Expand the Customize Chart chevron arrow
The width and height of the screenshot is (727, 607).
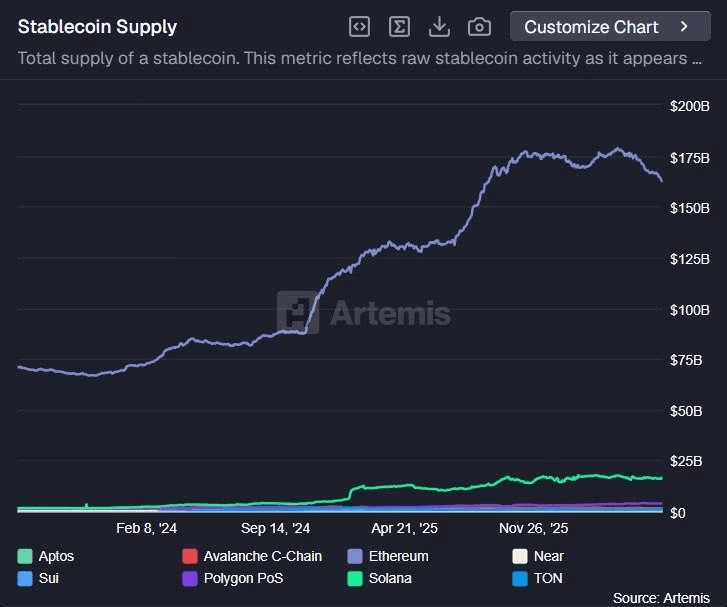pos(684,26)
